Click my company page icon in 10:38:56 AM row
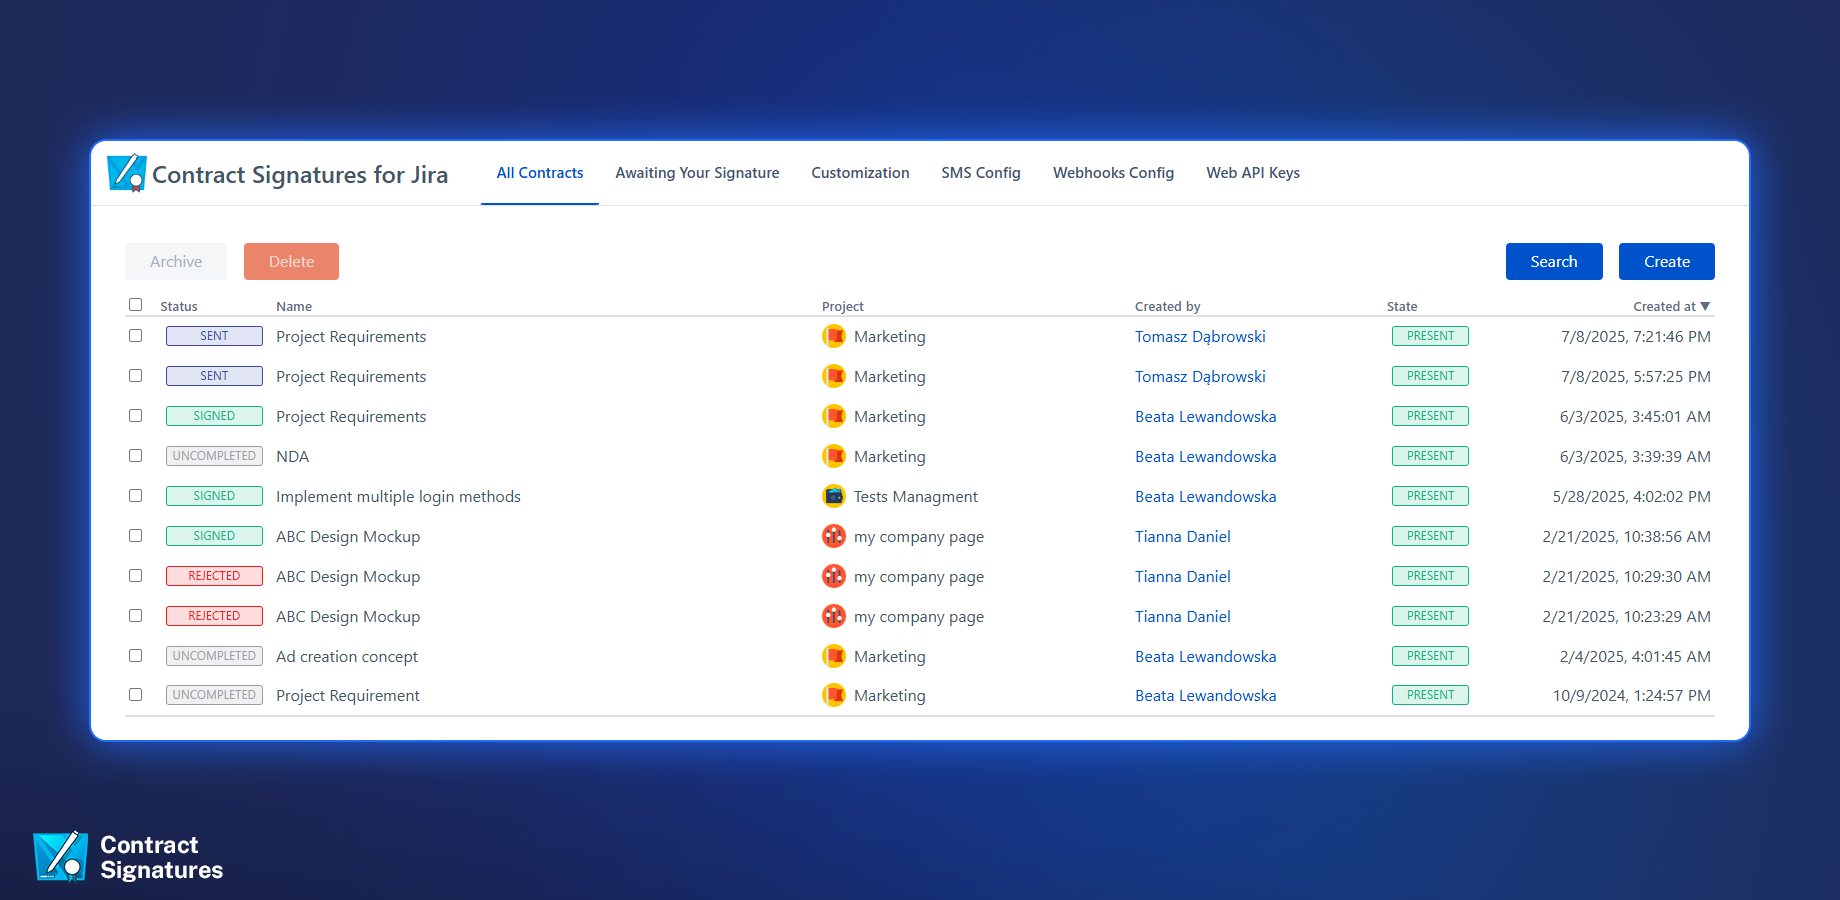 tap(834, 536)
